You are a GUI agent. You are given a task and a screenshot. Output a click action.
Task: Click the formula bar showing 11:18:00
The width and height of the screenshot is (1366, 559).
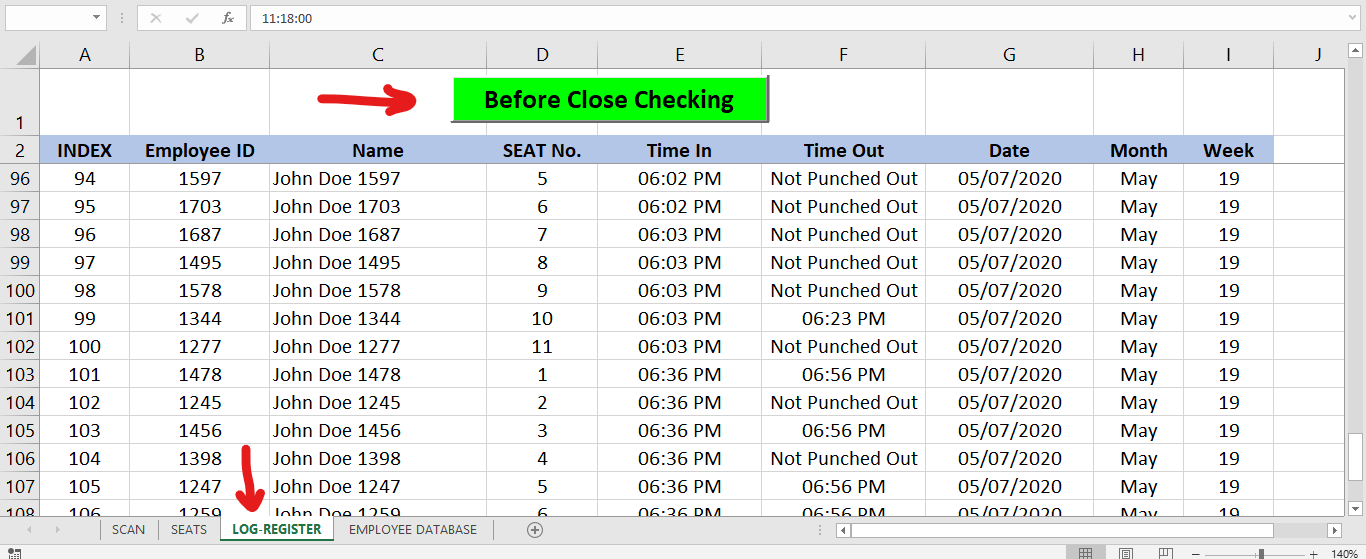click(x=805, y=18)
